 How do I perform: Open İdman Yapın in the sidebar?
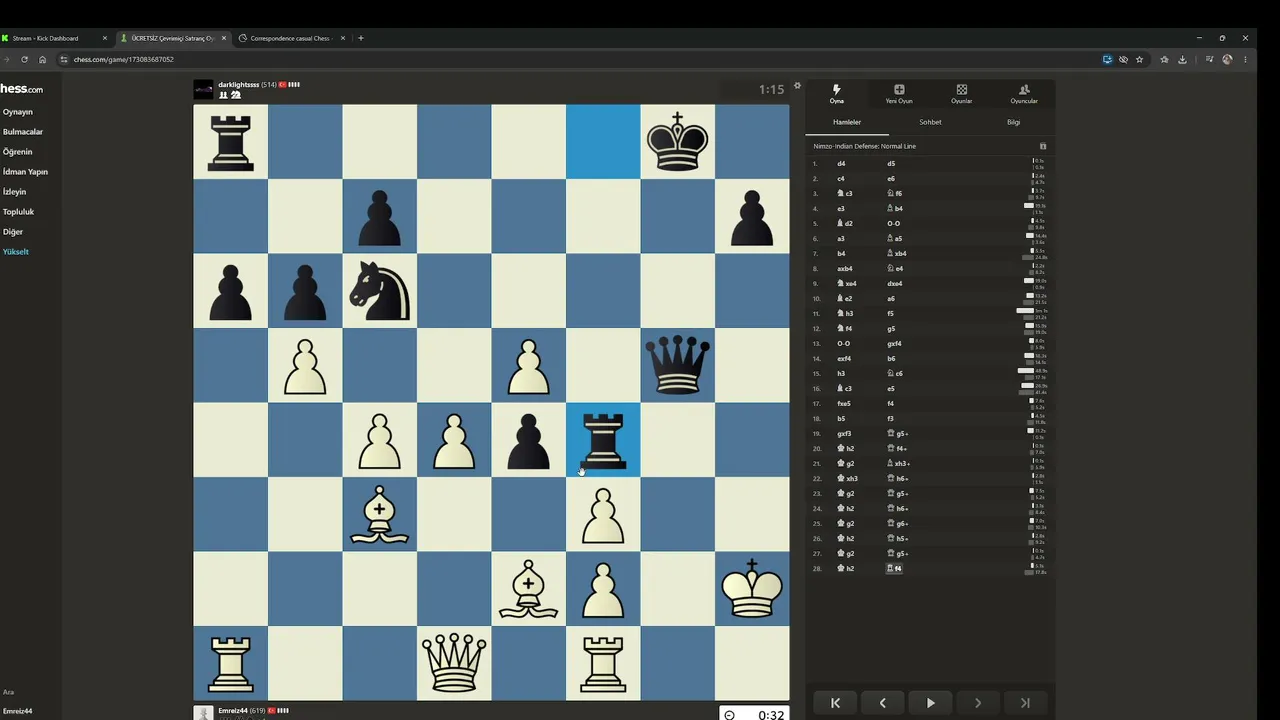tap(25, 172)
